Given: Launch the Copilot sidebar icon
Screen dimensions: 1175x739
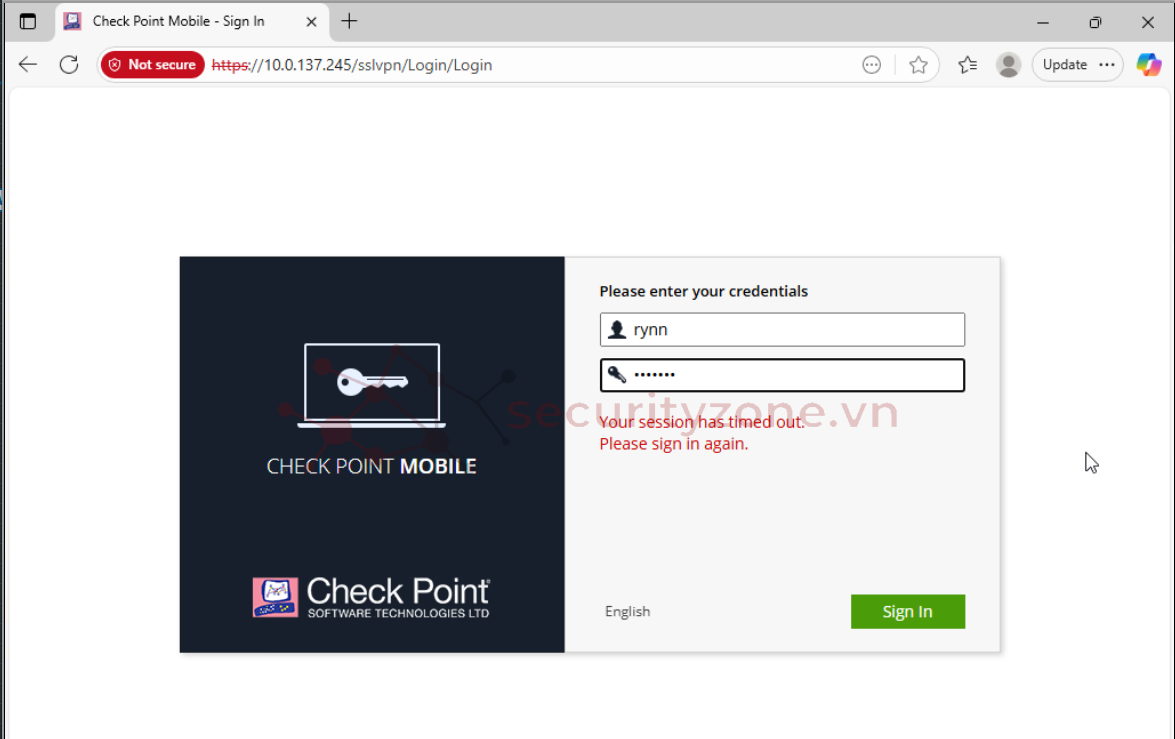Looking at the screenshot, I should pyautogui.click(x=1149, y=65).
